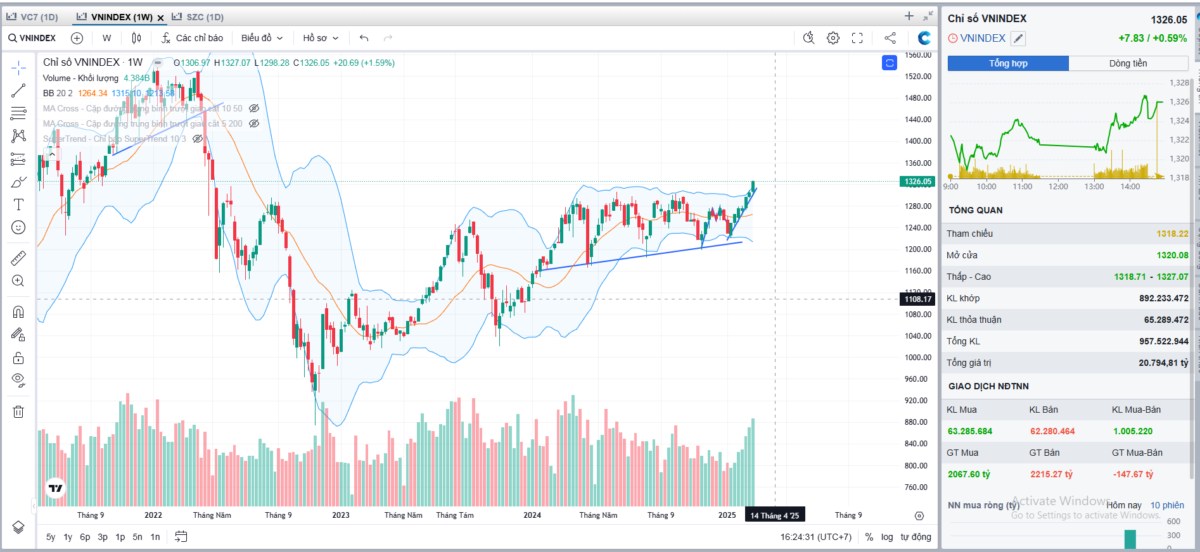
Task: Open the object tree layers icon
Action: [x=18, y=527]
